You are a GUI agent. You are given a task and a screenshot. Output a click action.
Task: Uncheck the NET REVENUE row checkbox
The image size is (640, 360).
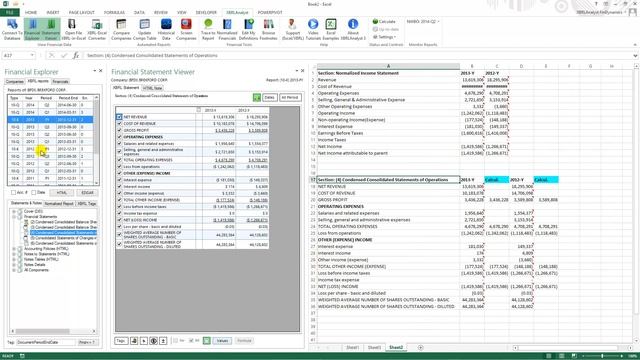(x=119, y=117)
